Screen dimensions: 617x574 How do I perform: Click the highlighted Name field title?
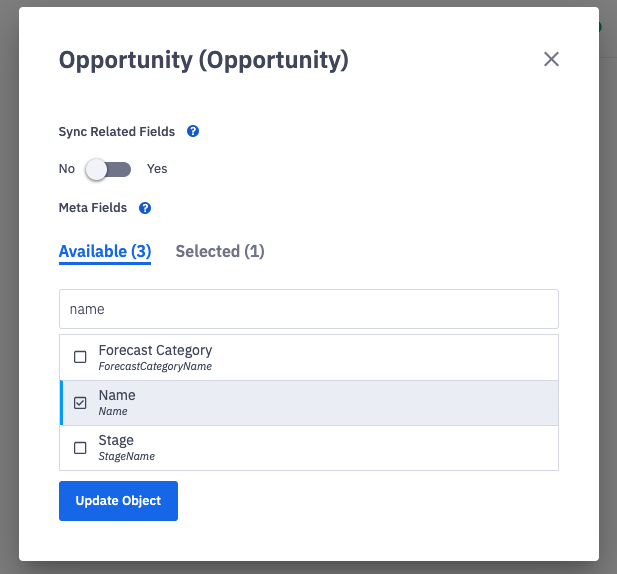pos(117,396)
